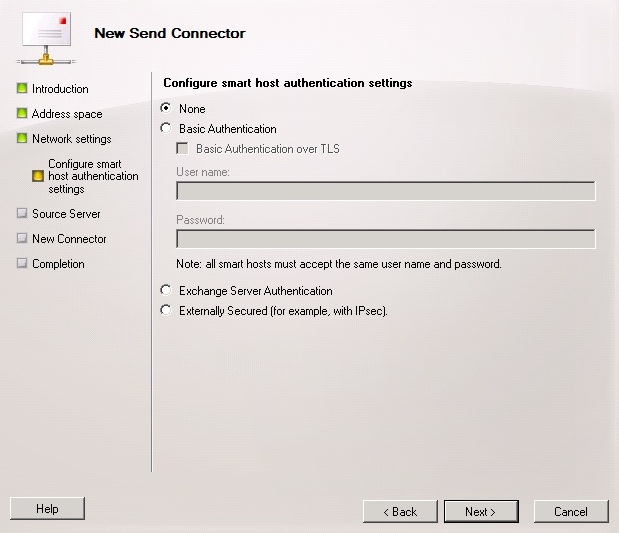Click the note about smart hosts credentials
The height and width of the screenshot is (533, 619).
click(339, 264)
